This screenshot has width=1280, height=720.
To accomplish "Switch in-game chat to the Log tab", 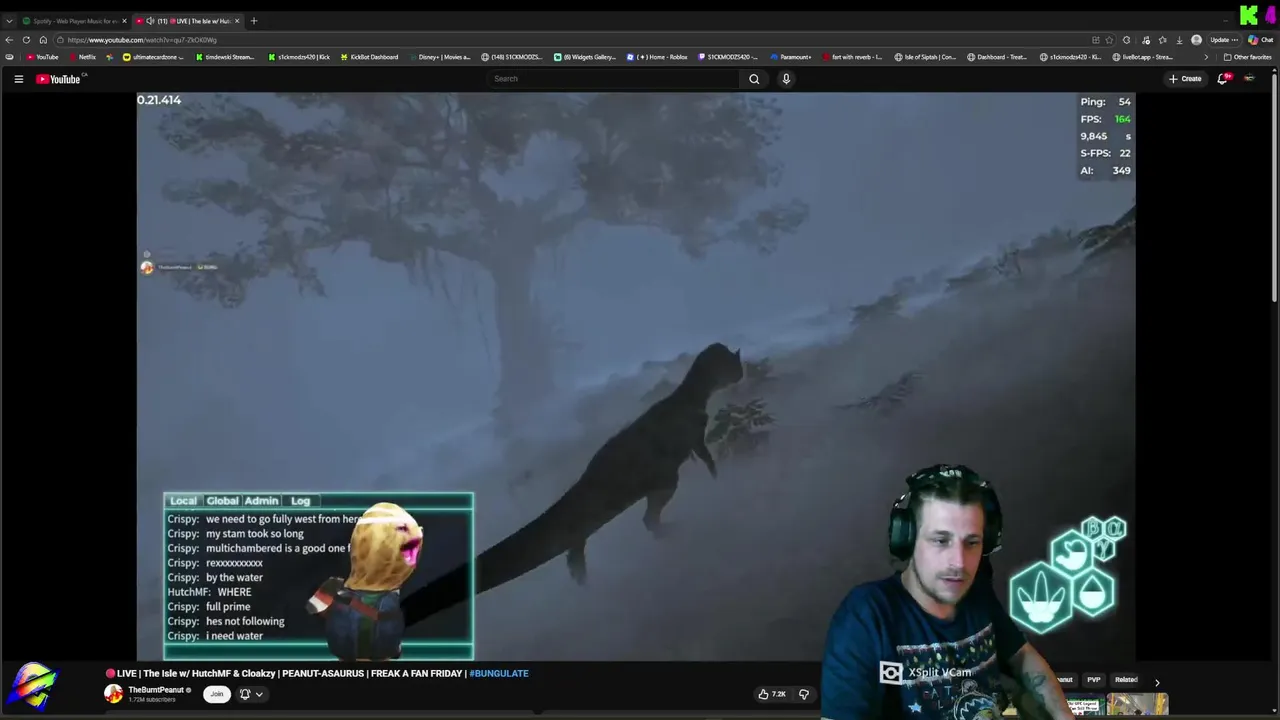I will (x=300, y=501).
